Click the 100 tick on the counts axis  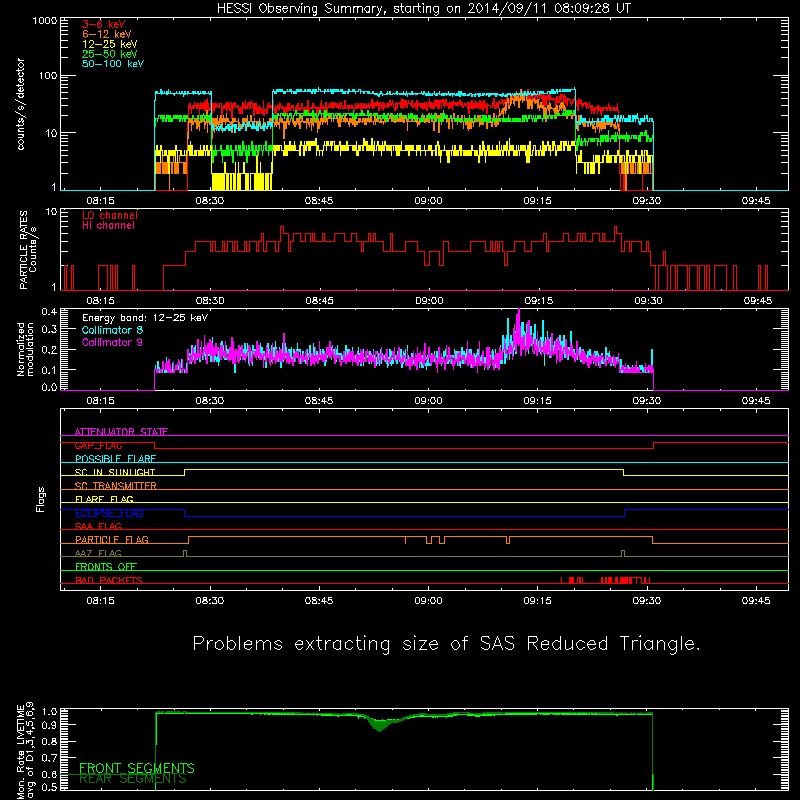tap(47, 76)
